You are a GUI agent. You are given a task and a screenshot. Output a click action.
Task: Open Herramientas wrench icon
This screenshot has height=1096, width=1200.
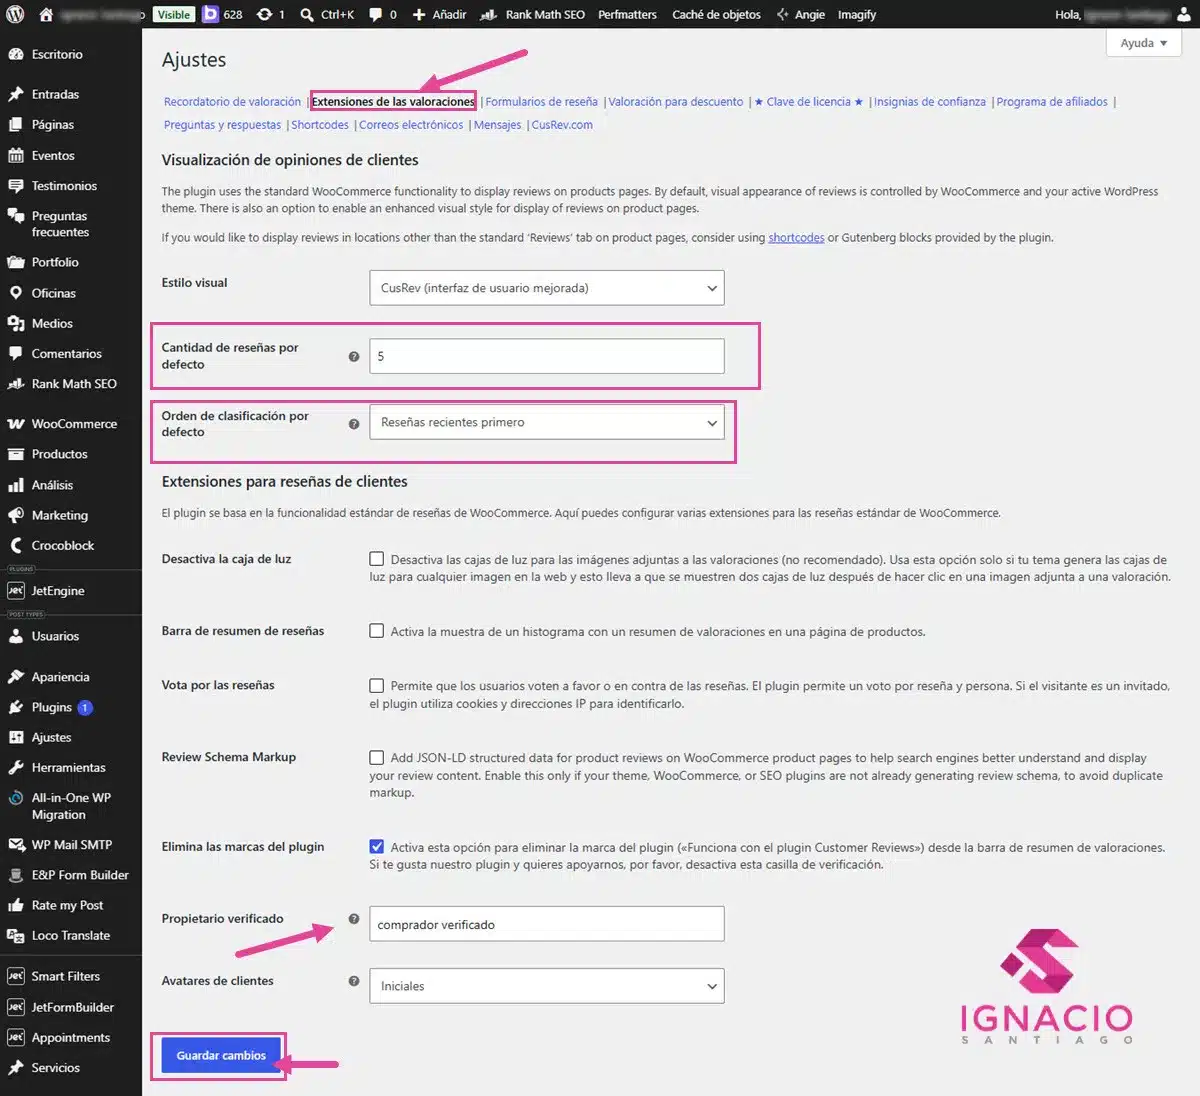click(16, 767)
